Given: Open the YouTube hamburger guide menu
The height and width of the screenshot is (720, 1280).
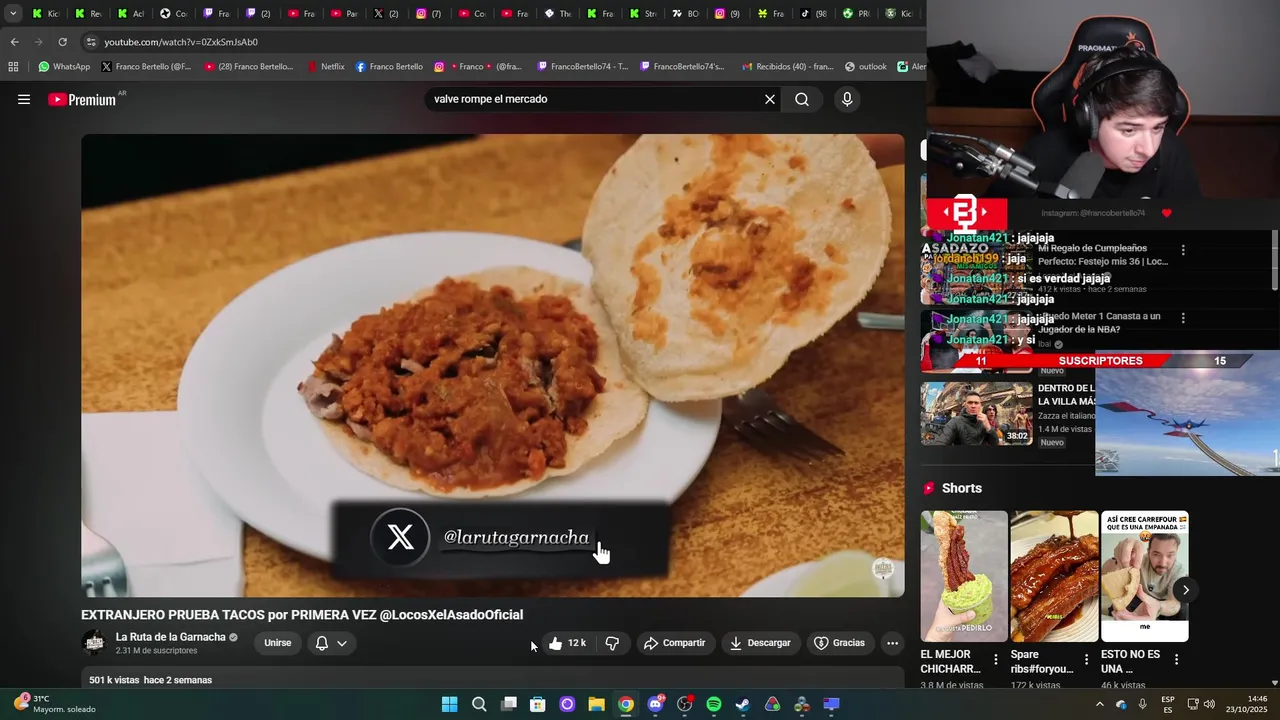Looking at the screenshot, I should point(24,99).
